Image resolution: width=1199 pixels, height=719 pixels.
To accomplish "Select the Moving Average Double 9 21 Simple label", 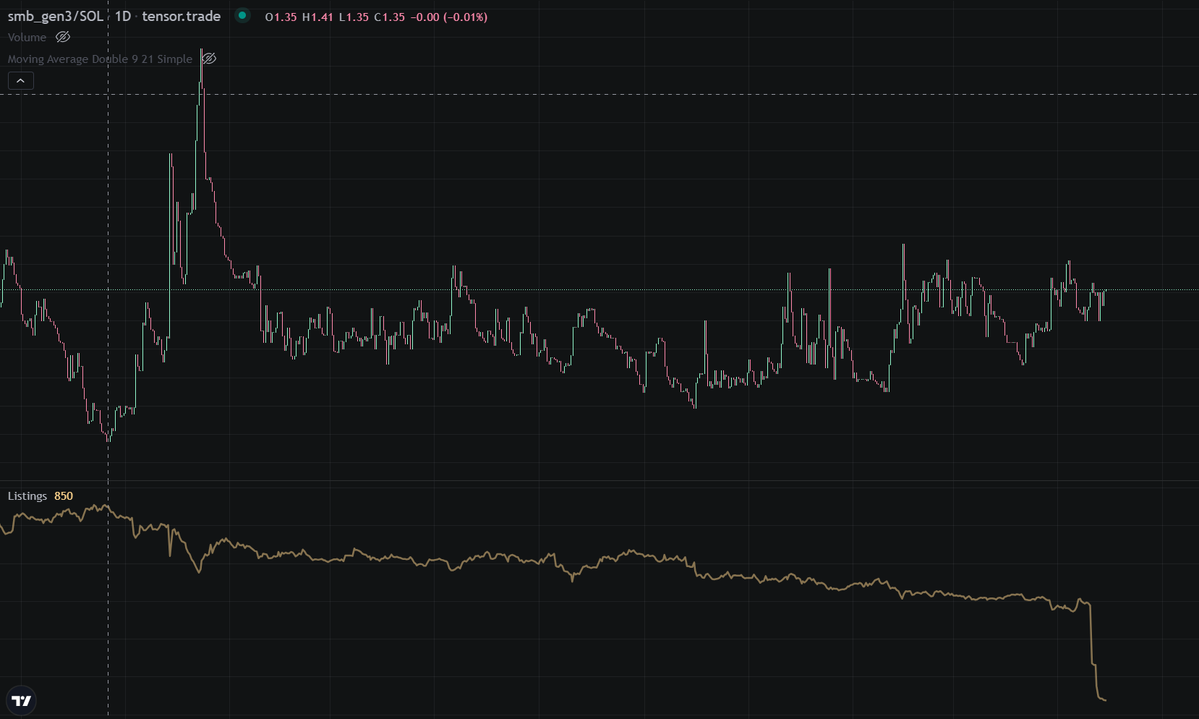I will tap(100, 59).
